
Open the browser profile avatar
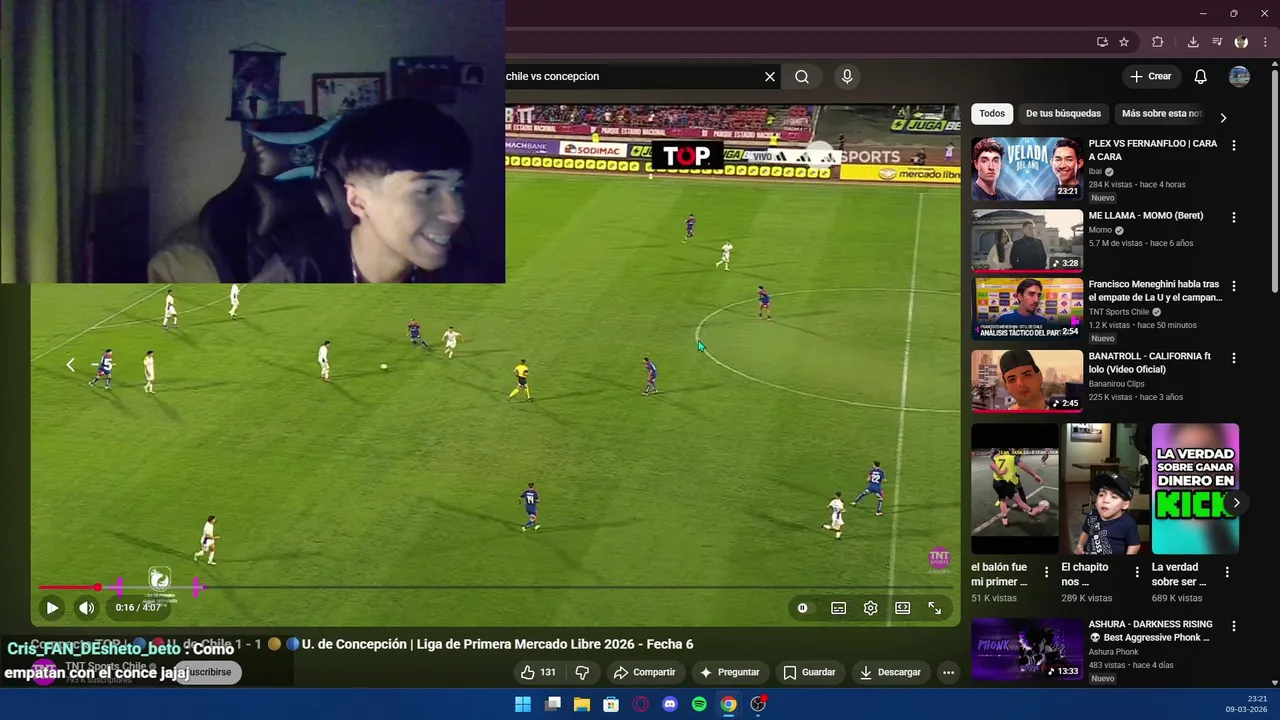click(x=1241, y=42)
